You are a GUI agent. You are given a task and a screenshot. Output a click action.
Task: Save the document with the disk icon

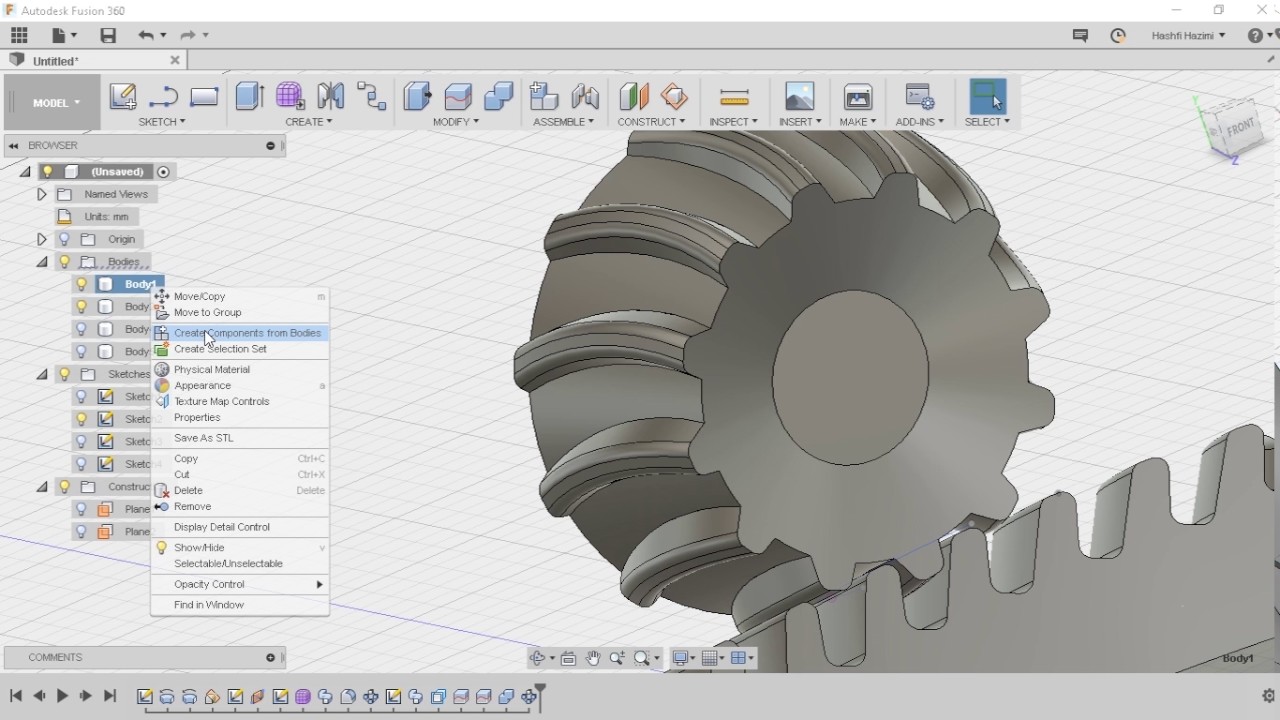click(x=108, y=35)
